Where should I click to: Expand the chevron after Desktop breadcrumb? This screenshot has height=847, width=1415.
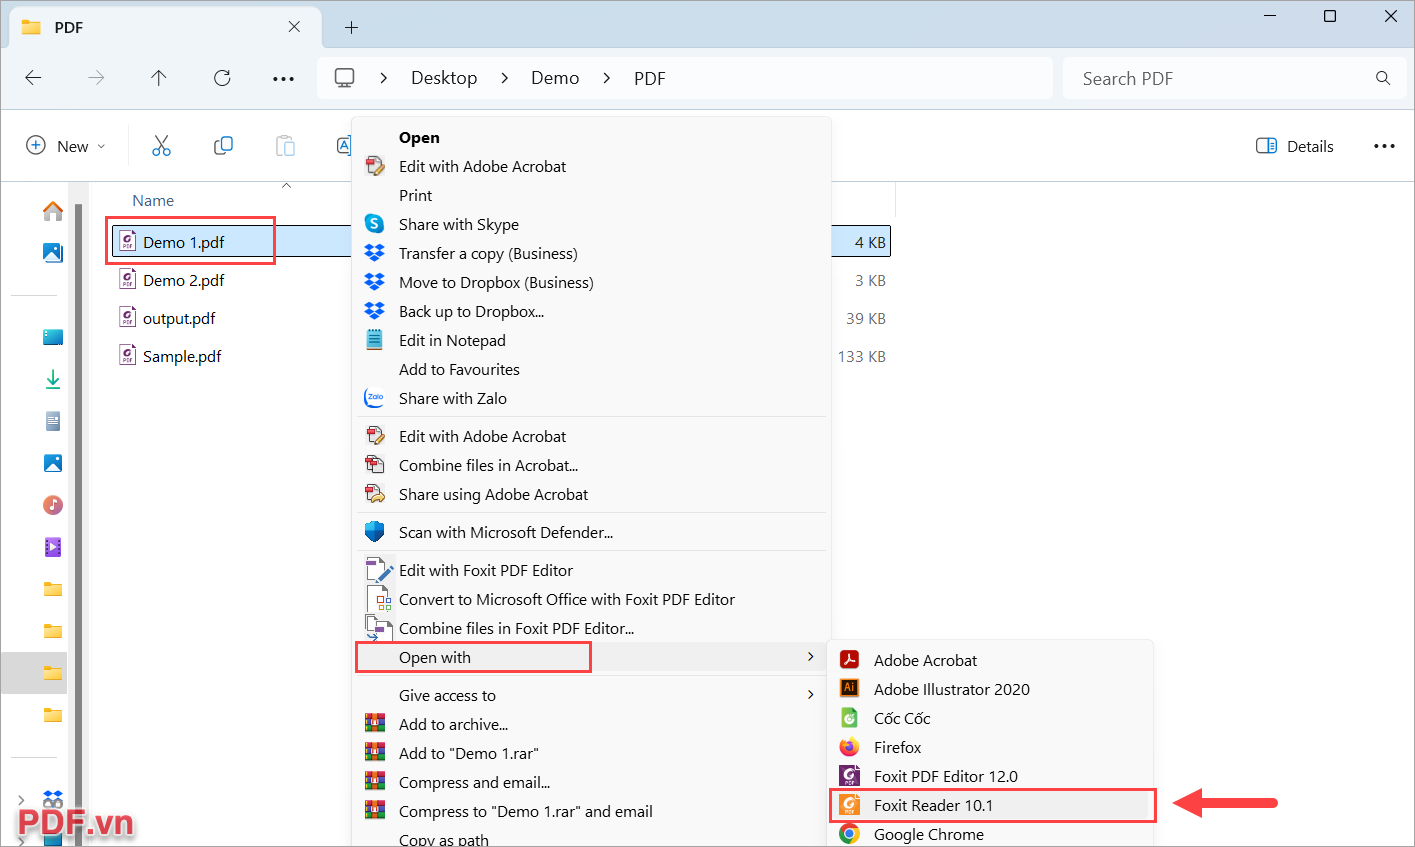(x=504, y=78)
